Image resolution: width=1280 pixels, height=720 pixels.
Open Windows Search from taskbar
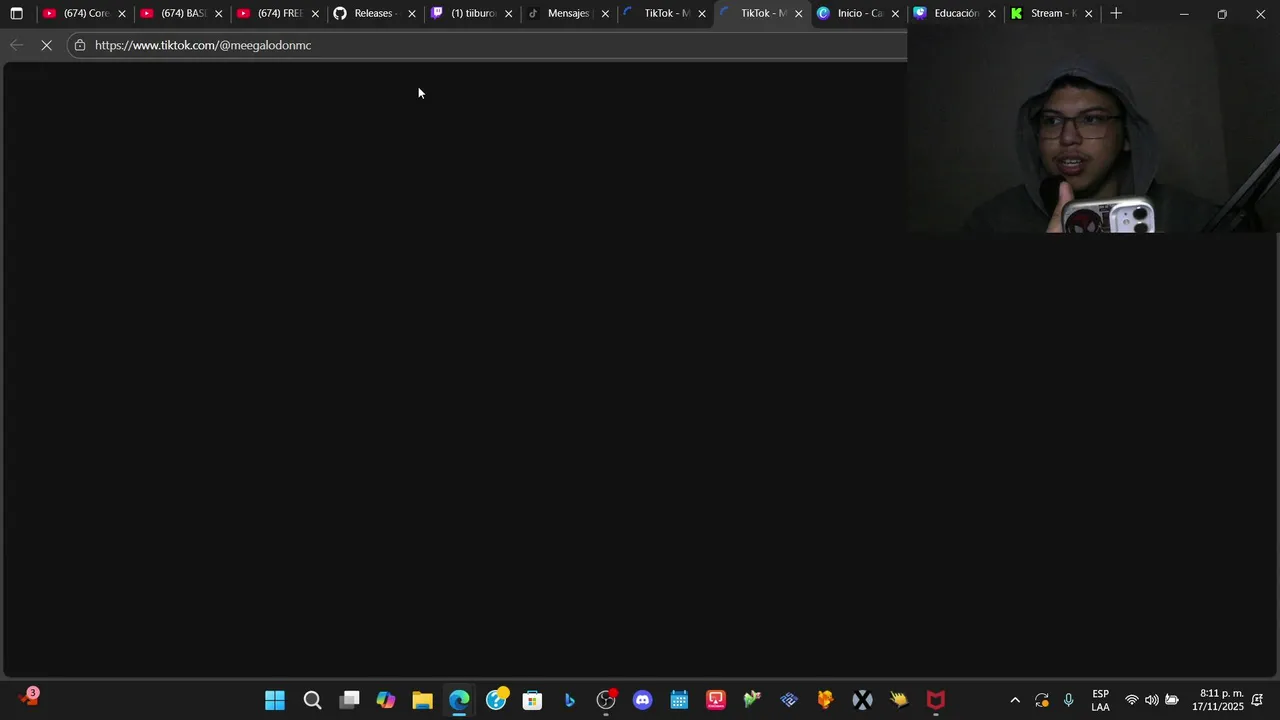point(312,700)
